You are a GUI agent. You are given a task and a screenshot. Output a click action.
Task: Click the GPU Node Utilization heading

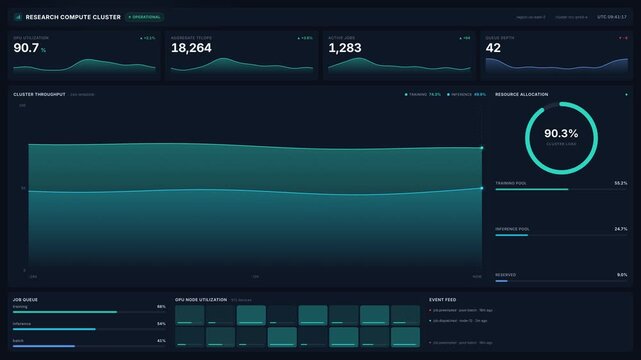pos(201,300)
